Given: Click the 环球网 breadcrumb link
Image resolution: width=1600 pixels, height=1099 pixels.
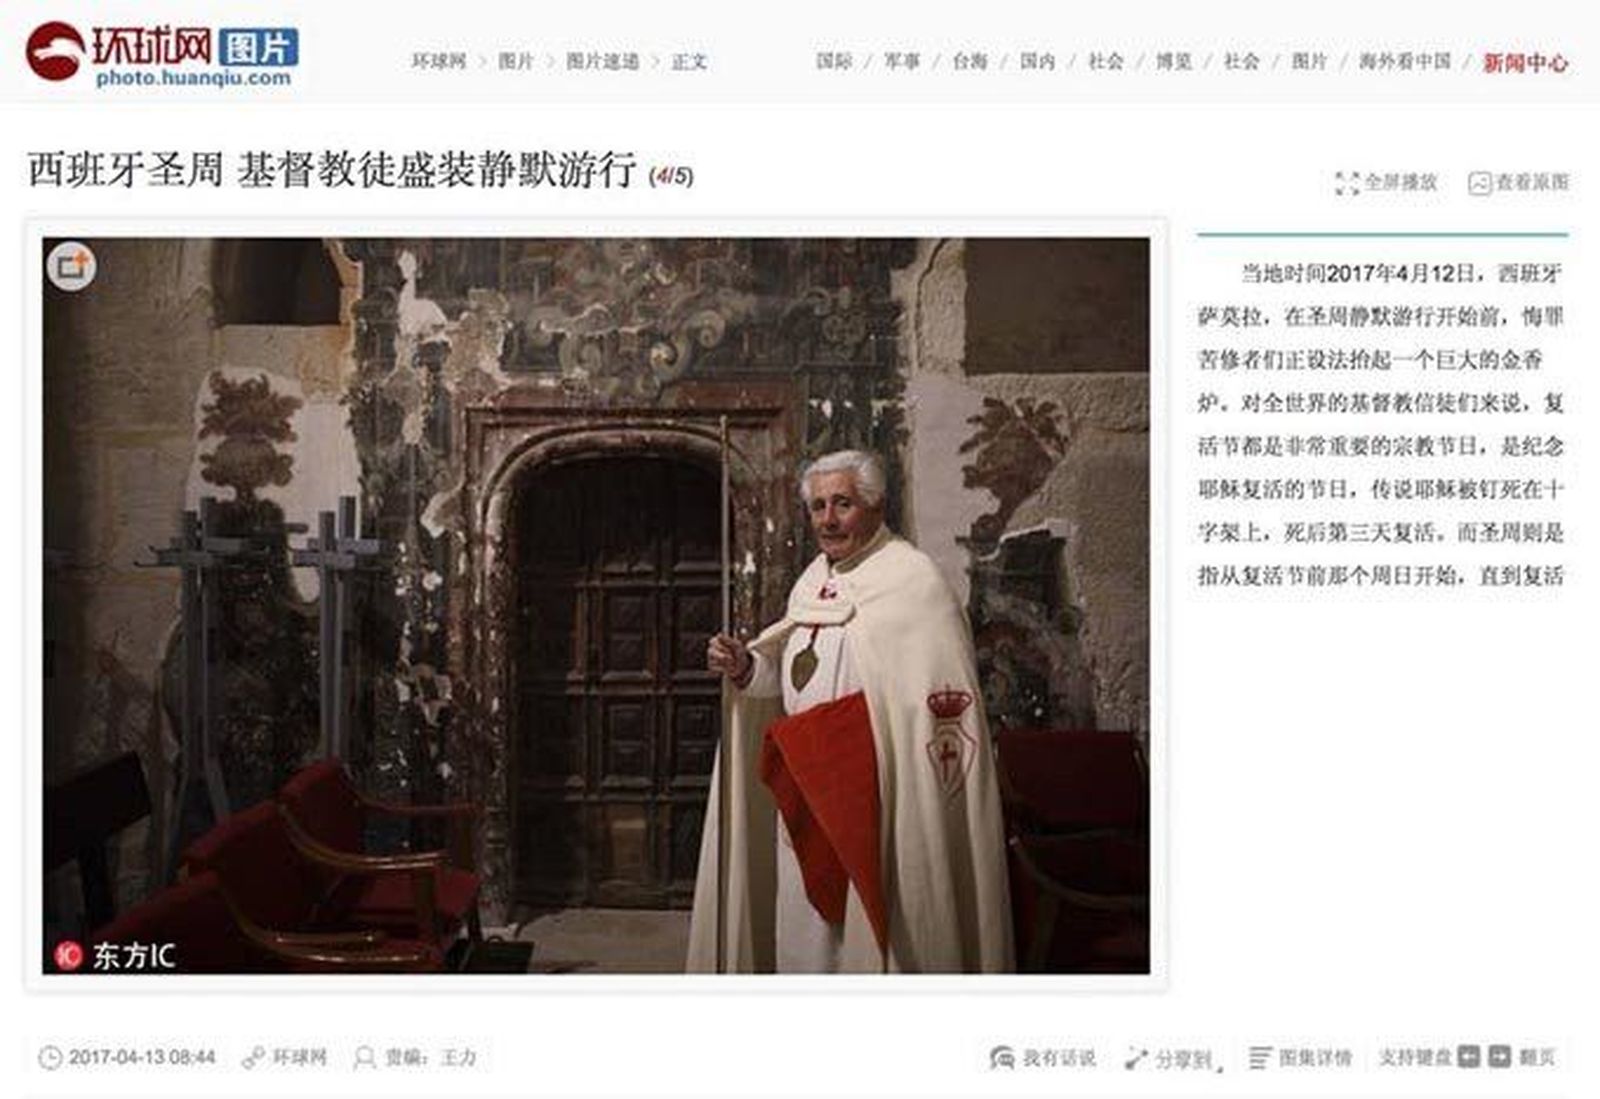Looking at the screenshot, I should pyautogui.click(x=439, y=61).
